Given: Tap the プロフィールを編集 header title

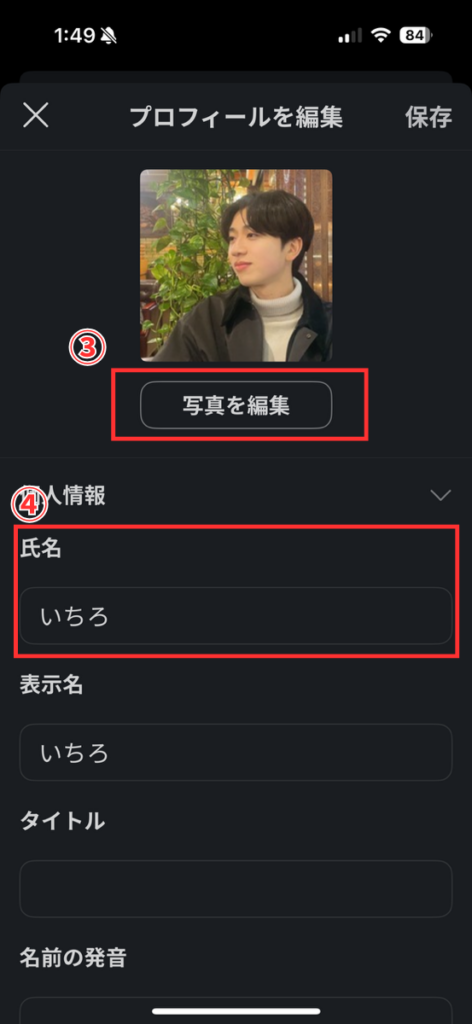Looking at the screenshot, I should pos(236,117).
